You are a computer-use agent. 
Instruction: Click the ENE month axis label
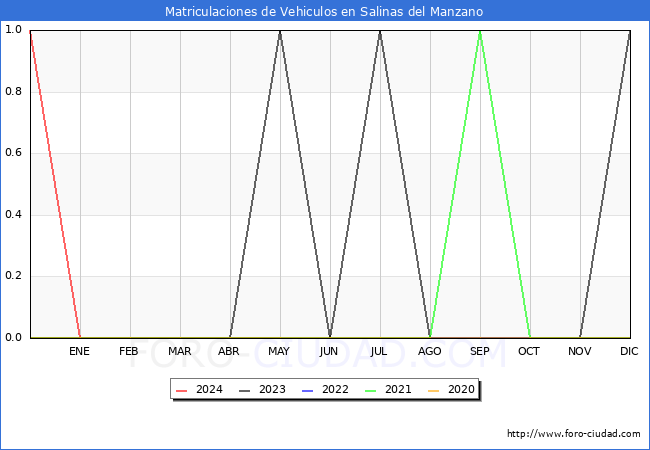pos(79,351)
